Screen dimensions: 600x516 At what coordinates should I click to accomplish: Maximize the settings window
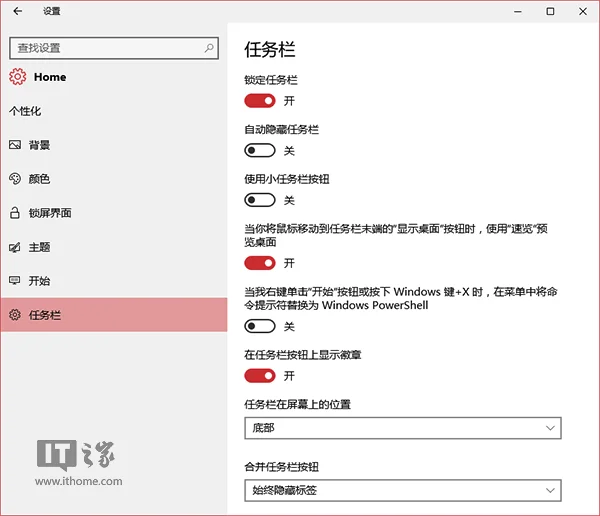[x=550, y=11]
